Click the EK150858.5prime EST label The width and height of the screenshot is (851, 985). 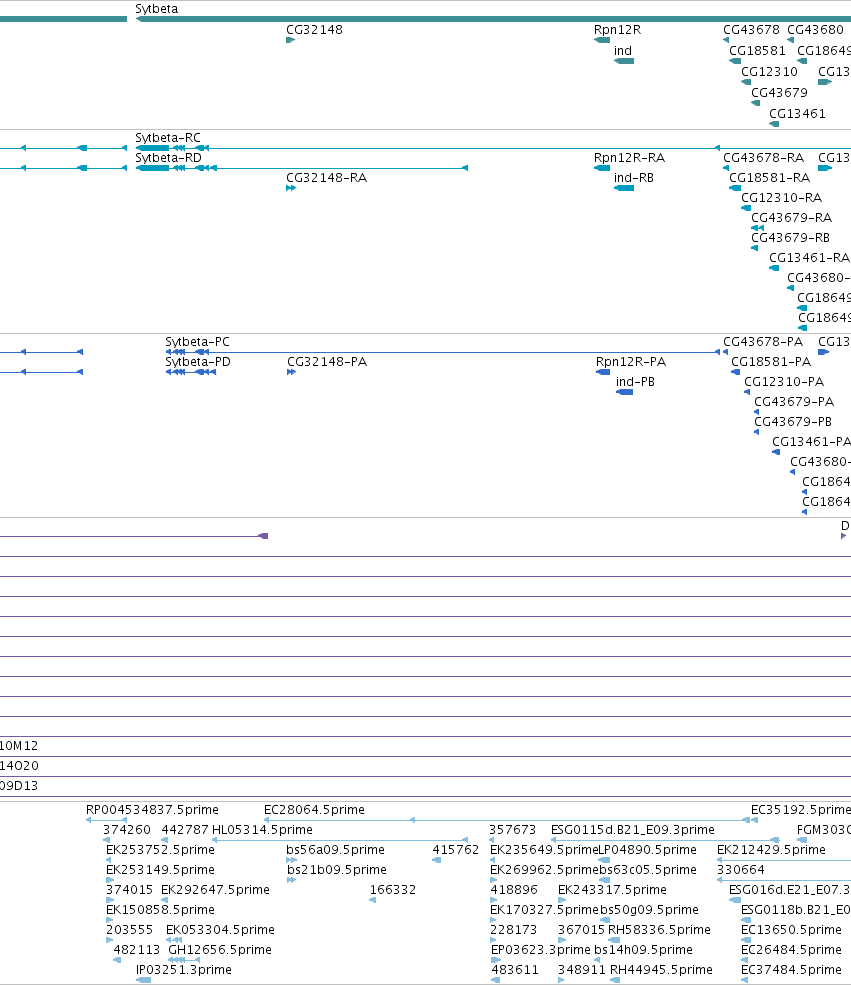(160, 910)
